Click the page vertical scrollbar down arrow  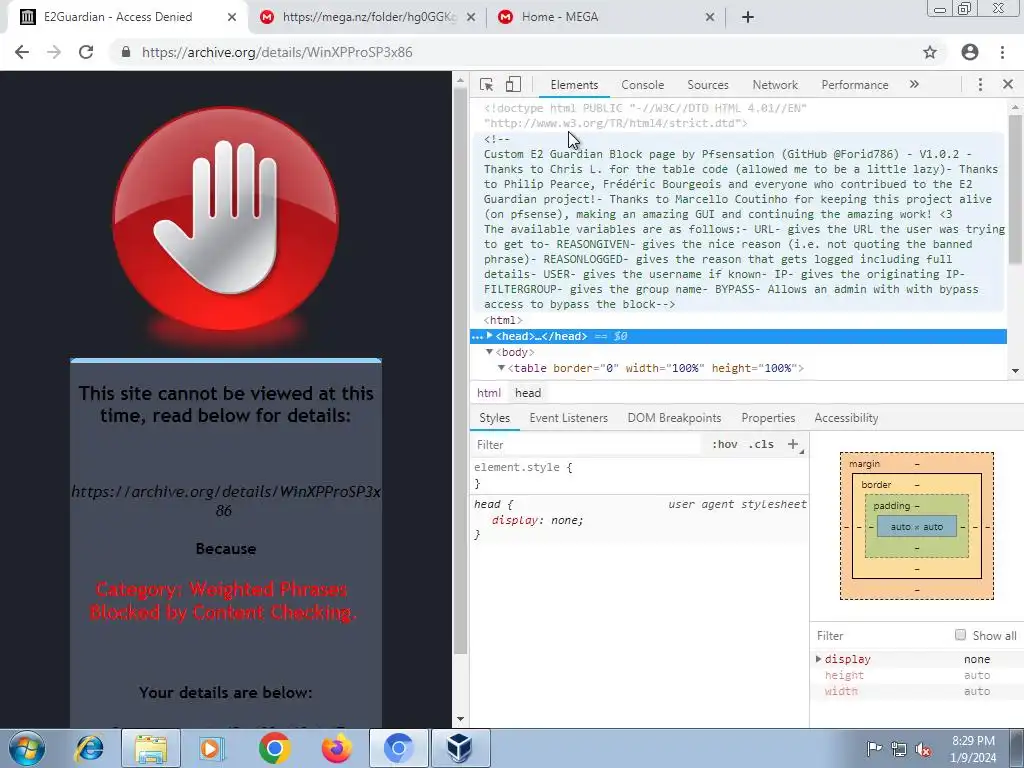460,719
